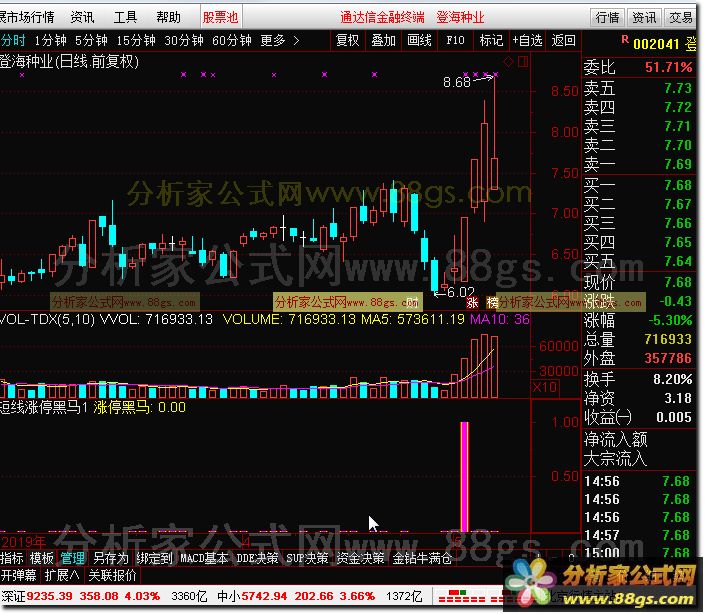705x614 pixels.
Task: Open the 画线 drawing tool
Action: tap(419, 40)
